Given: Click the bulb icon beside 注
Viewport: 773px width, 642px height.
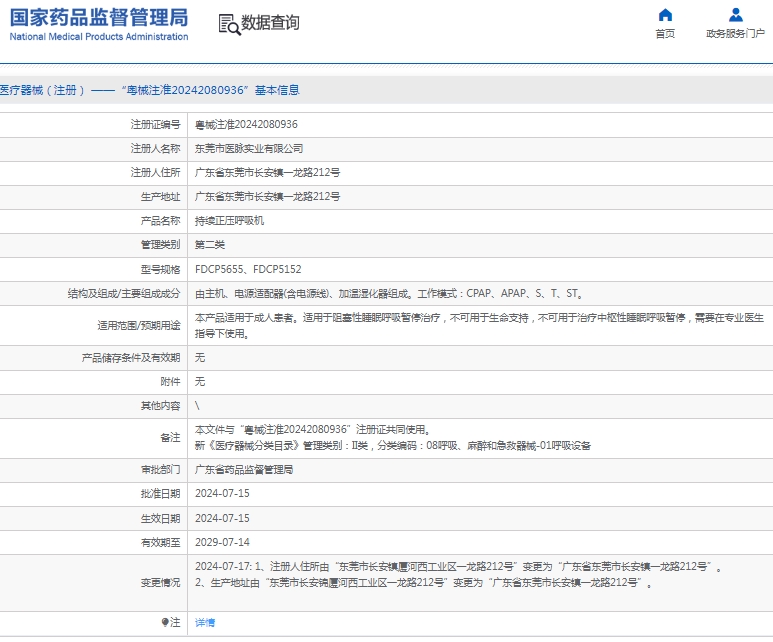Looking at the screenshot, I should [x=165, y=622].
